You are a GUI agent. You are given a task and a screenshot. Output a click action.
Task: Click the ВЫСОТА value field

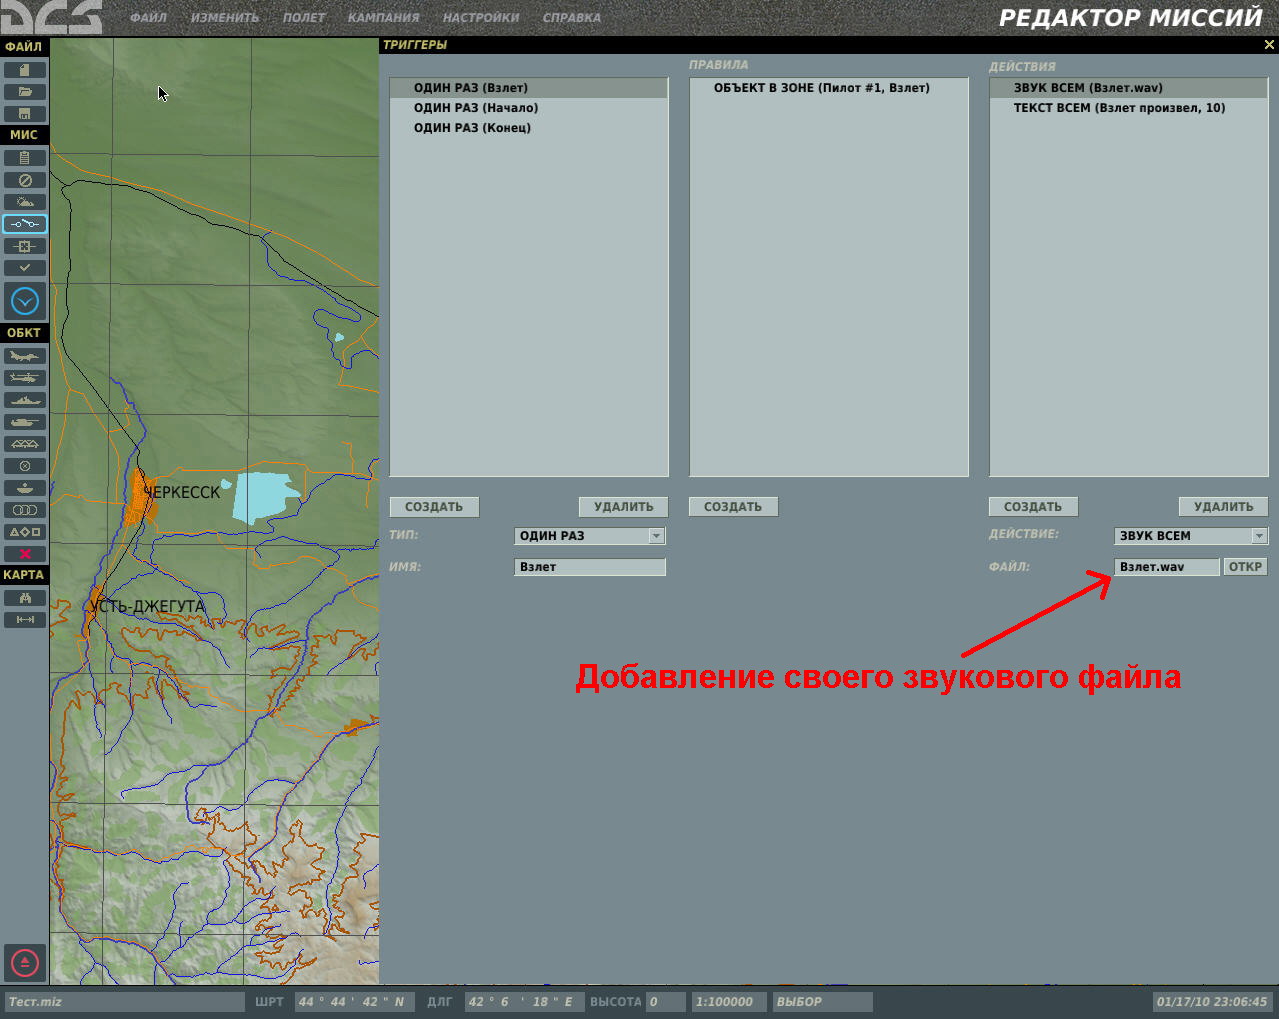665,1002
